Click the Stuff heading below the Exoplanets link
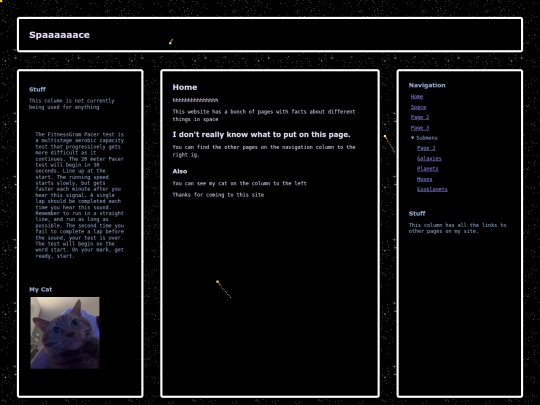540x405 pixels. pos(417,214)
